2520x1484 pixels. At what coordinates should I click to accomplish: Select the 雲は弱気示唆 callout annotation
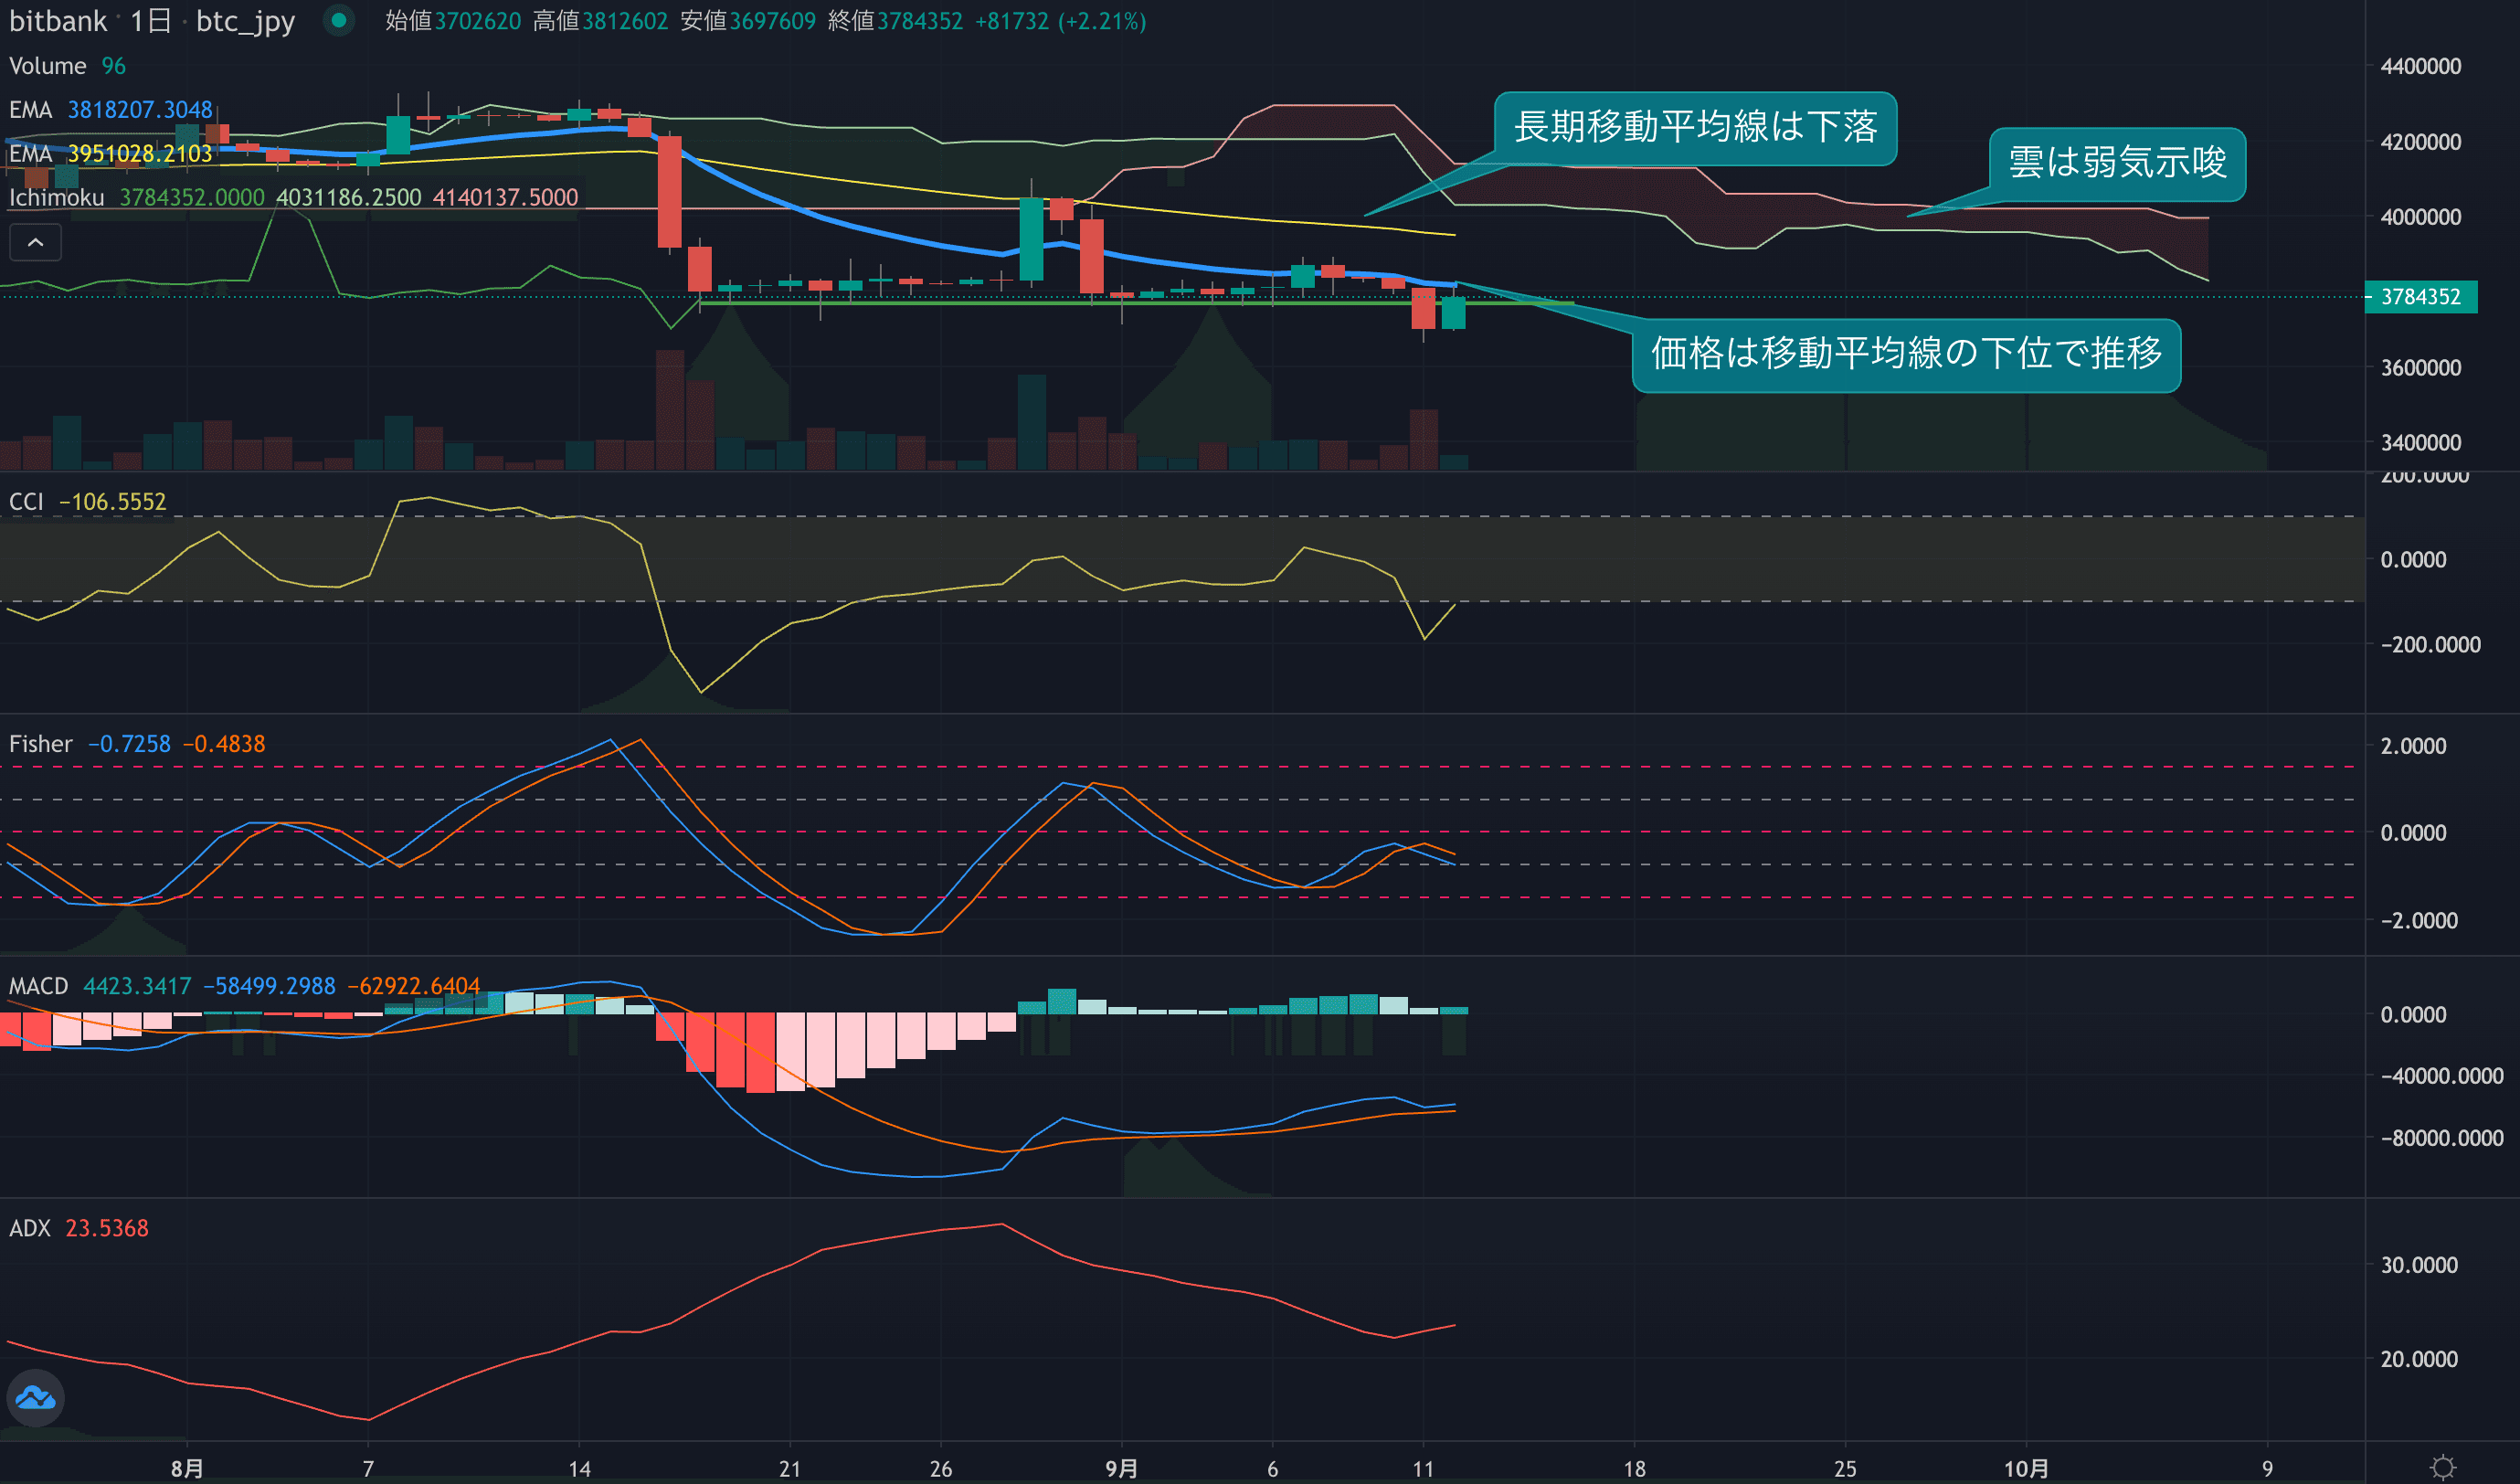point(2116,164)
